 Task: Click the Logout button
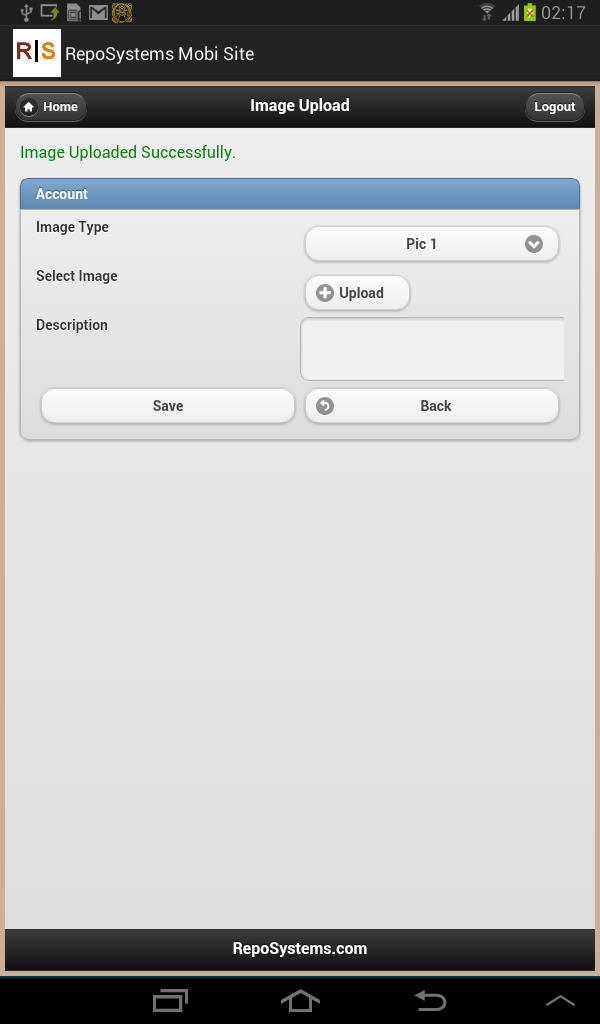pyautogui.click(x=554, y=107)
